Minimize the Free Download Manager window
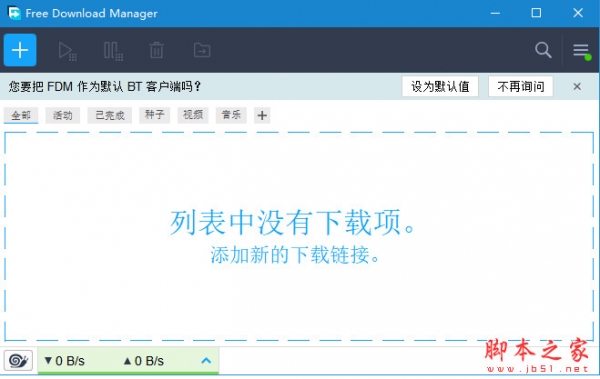 click(495, 13)
